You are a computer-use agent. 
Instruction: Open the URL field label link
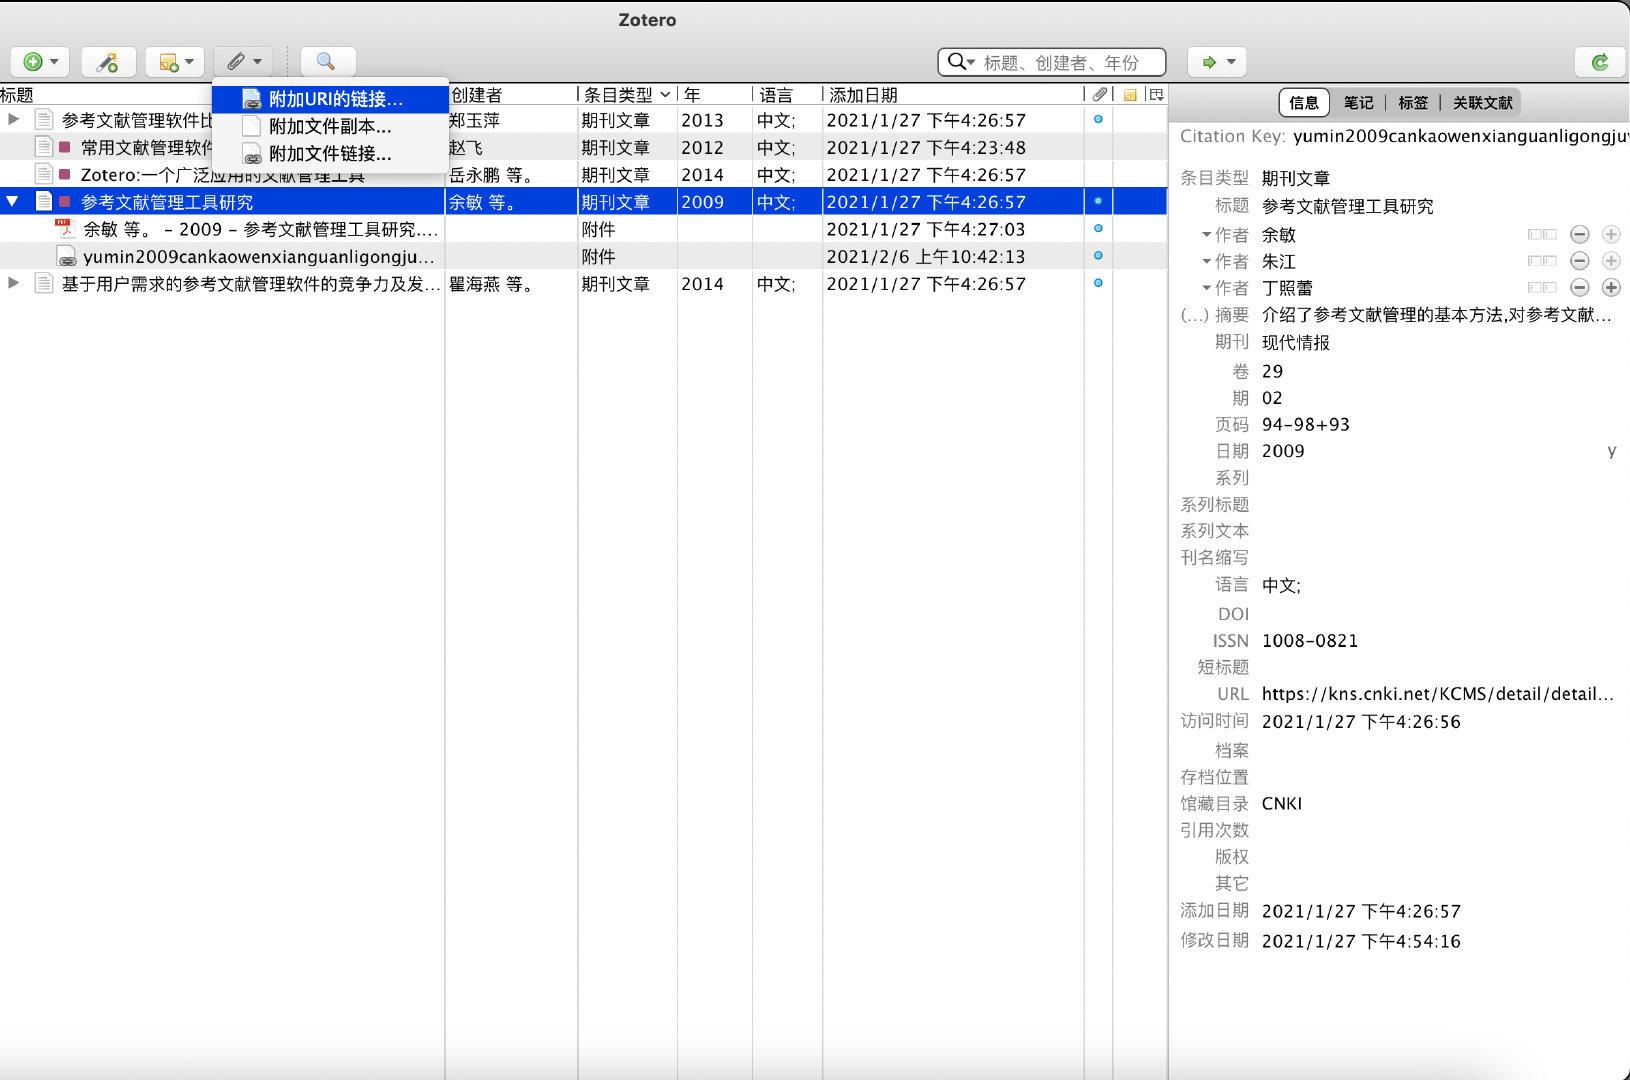(x=1233, y=693)
